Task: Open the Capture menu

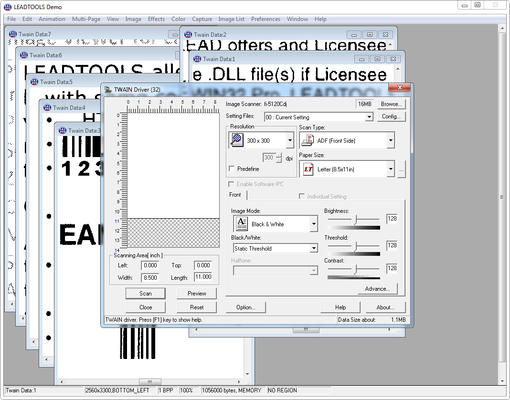Action: coord(202,19)
